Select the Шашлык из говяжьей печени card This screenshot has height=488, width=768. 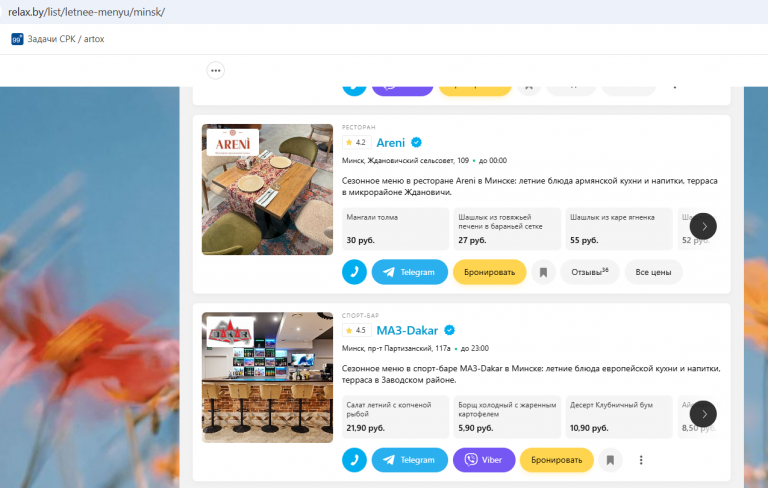tap(507, 228)
